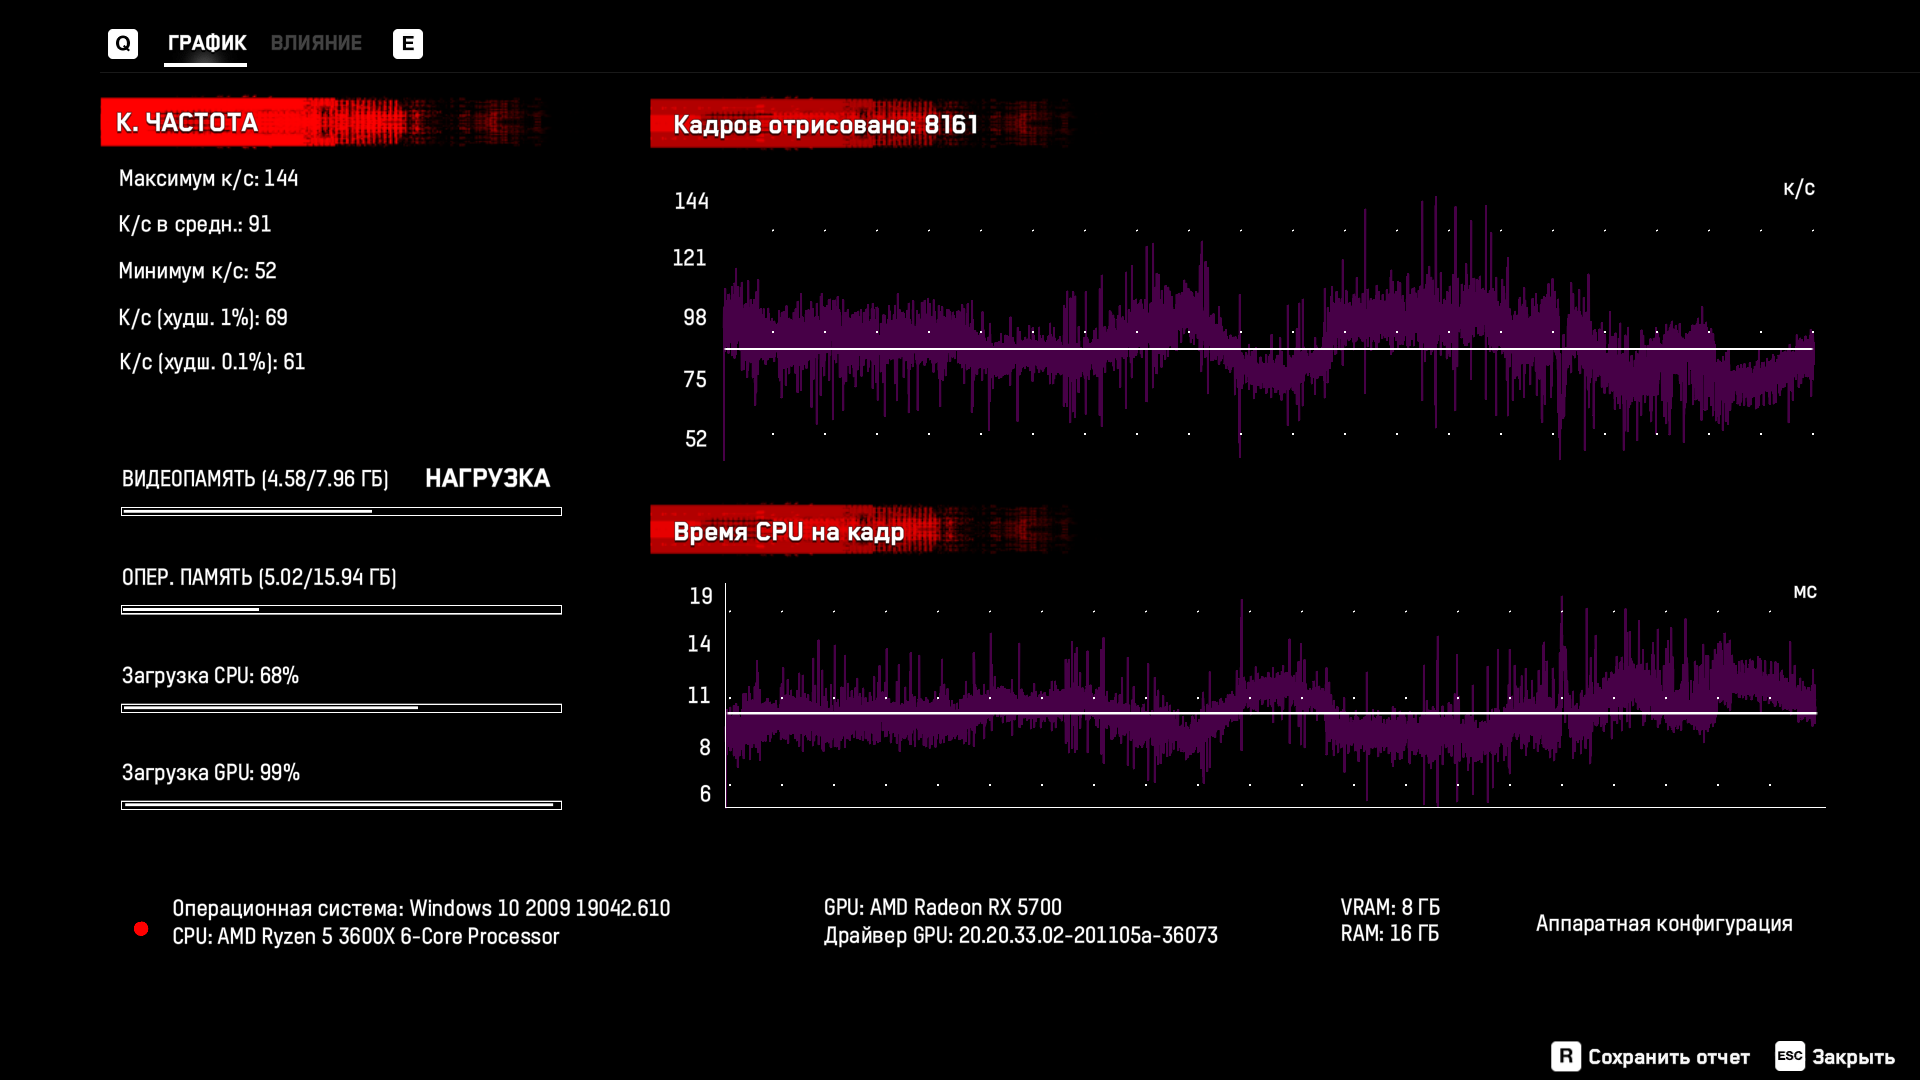The width and height of the screenshot is (1920, 1080).
Task: Switch to the ГРАФИК tab
Action: 206,44
